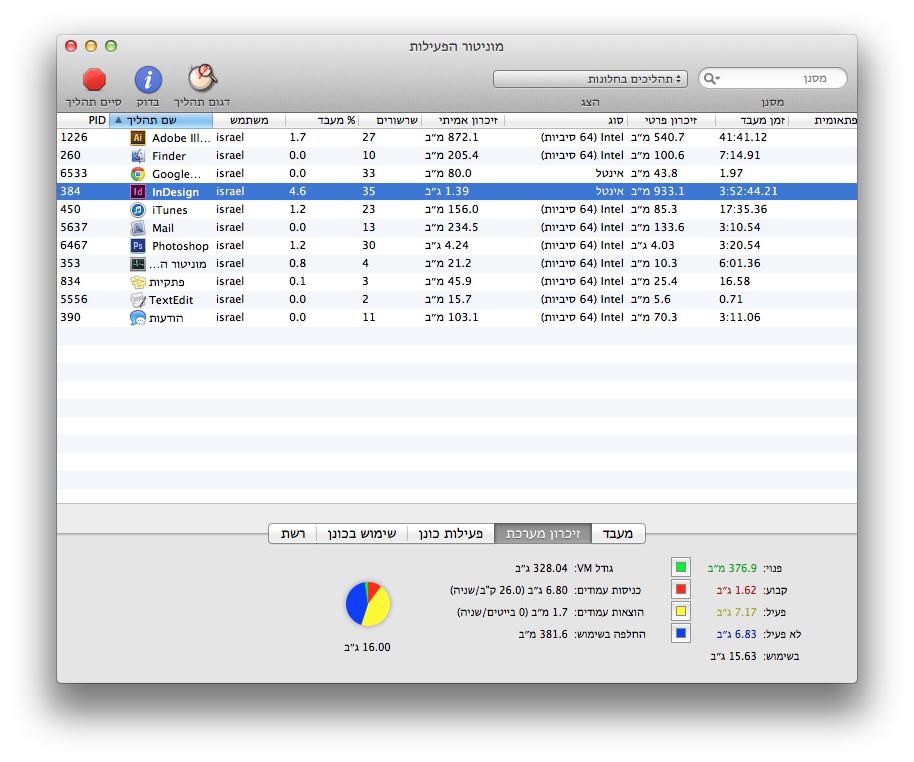The width and height of the screenshot is (914, 762).
Task: Select the iTunes process name
Action: (x=170, y=210)
